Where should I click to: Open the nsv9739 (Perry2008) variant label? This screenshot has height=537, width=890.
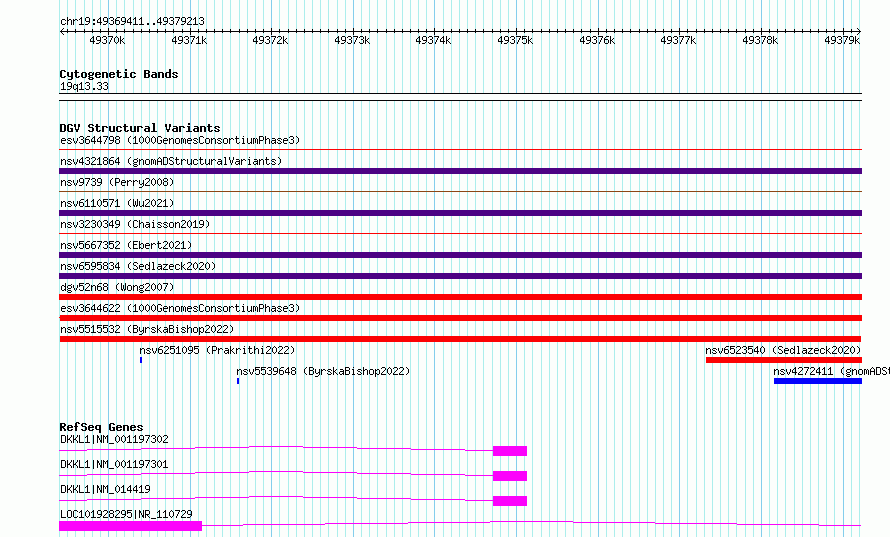pyautogui.click(x=117, y=182)
